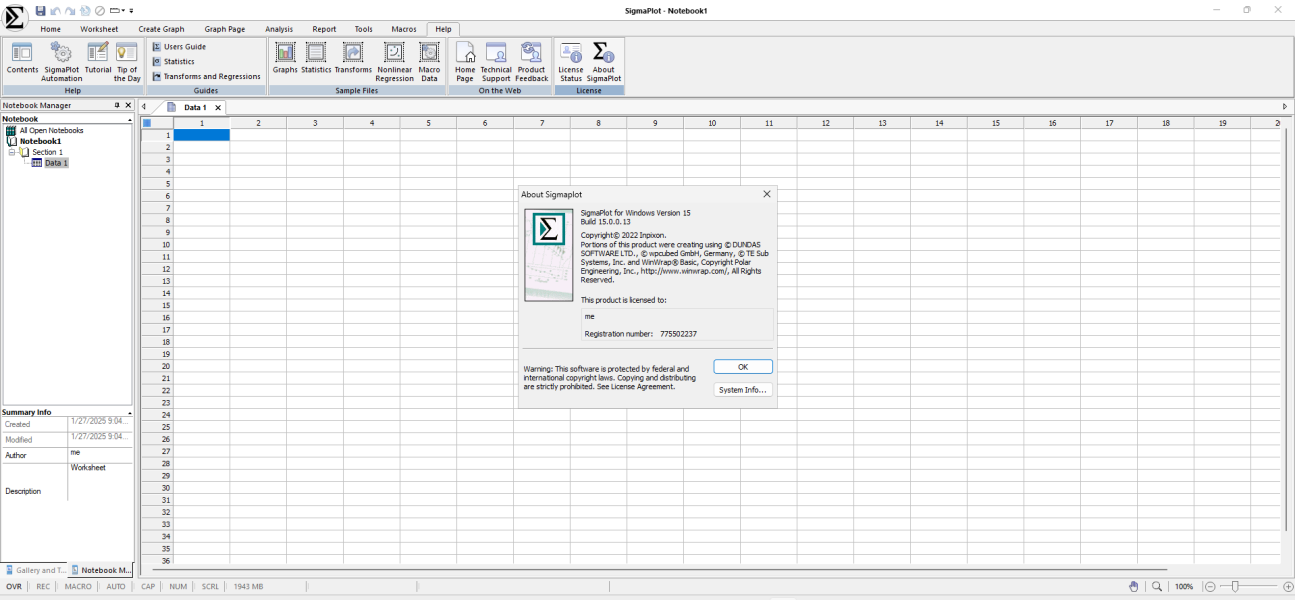Select column 5 header in worksheet

coord(428,123)
